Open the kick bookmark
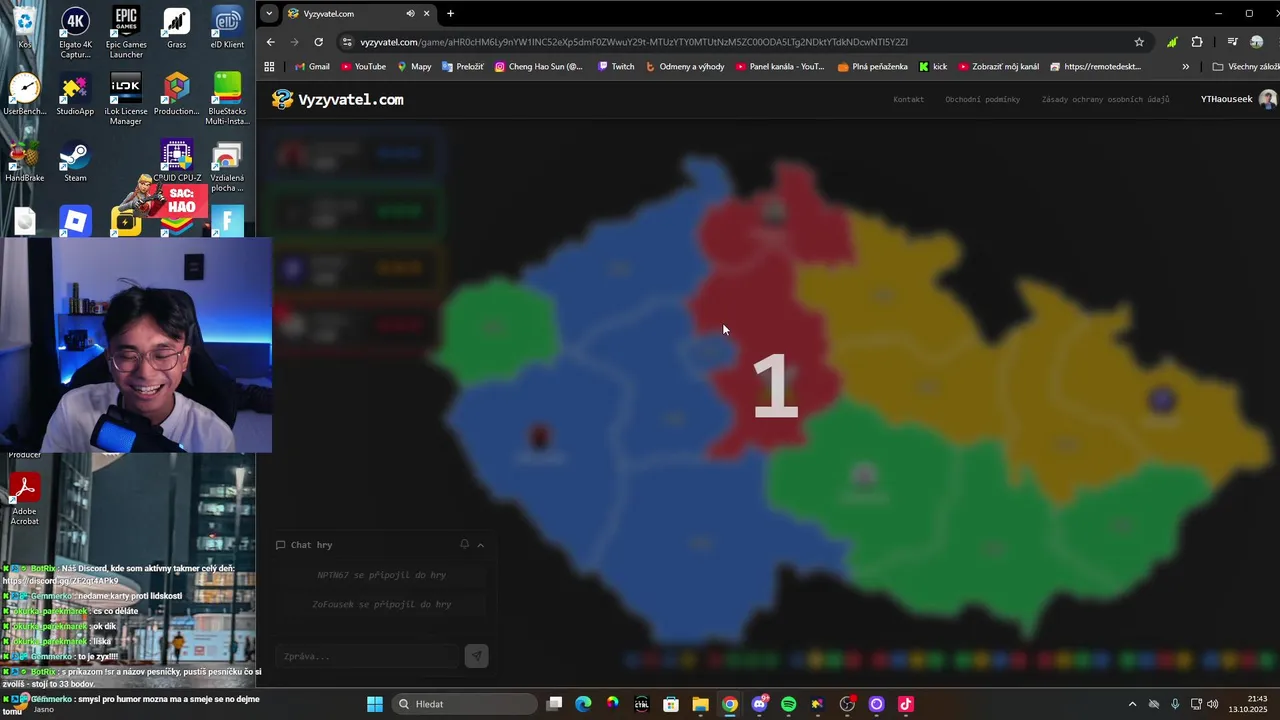The image size is (1280, 720). (933, 67)
